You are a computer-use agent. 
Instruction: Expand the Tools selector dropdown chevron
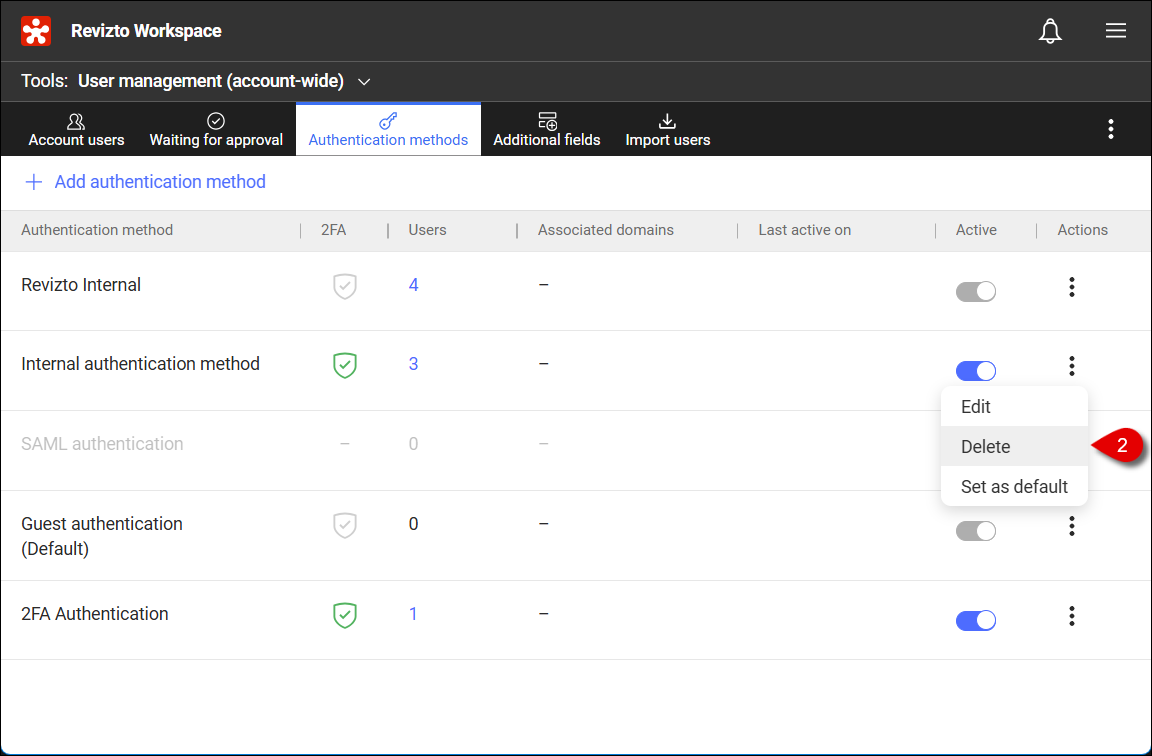[x=364, y=82]
